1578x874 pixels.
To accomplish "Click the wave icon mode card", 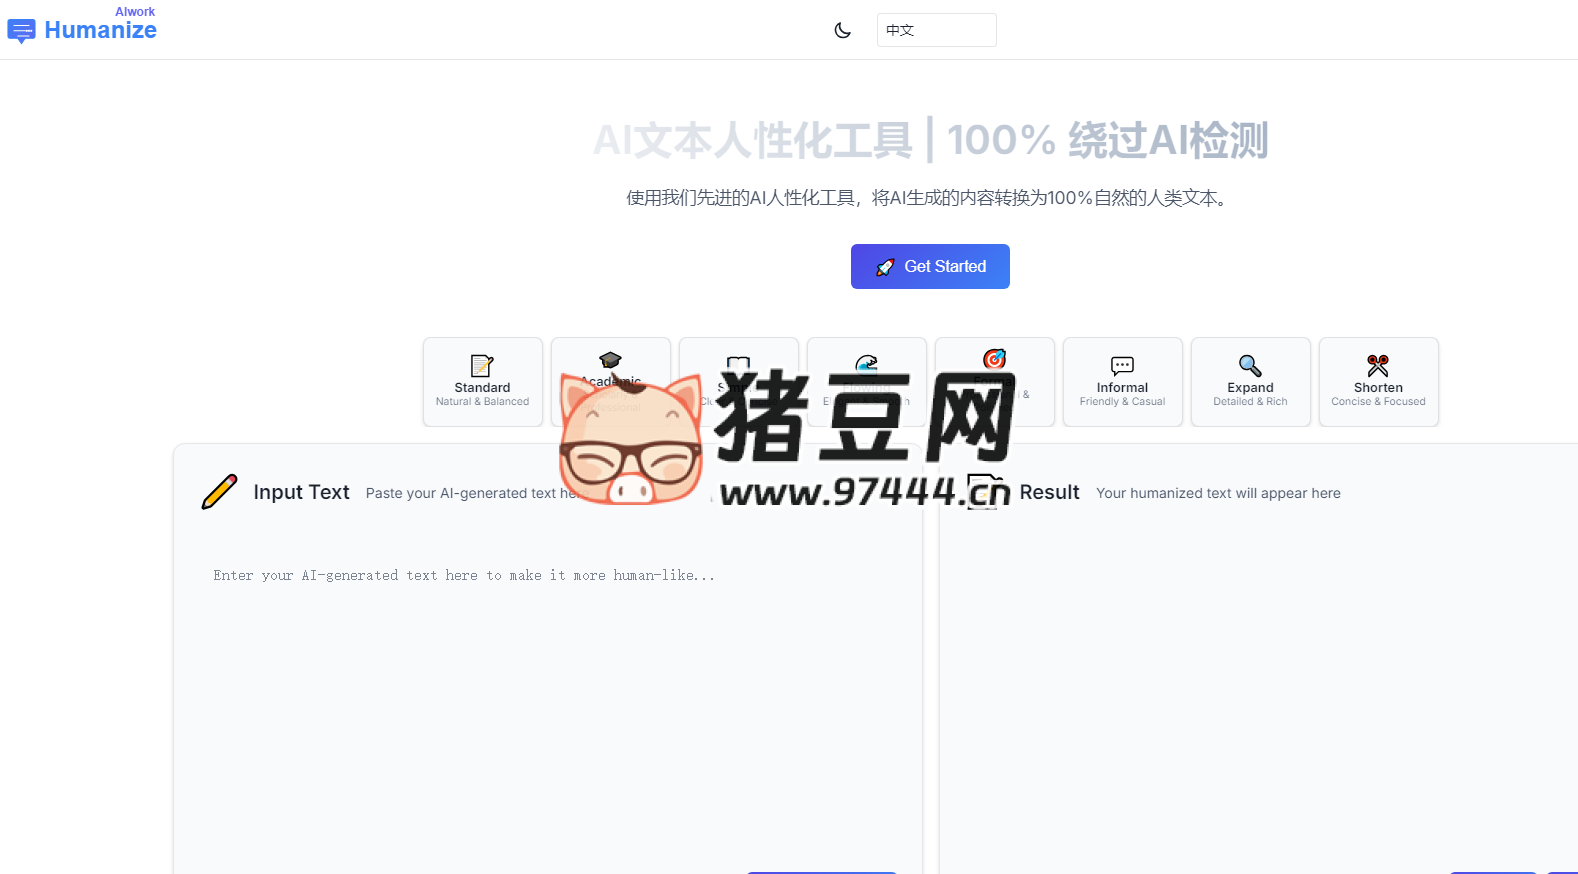I will [x=867, y=382].
